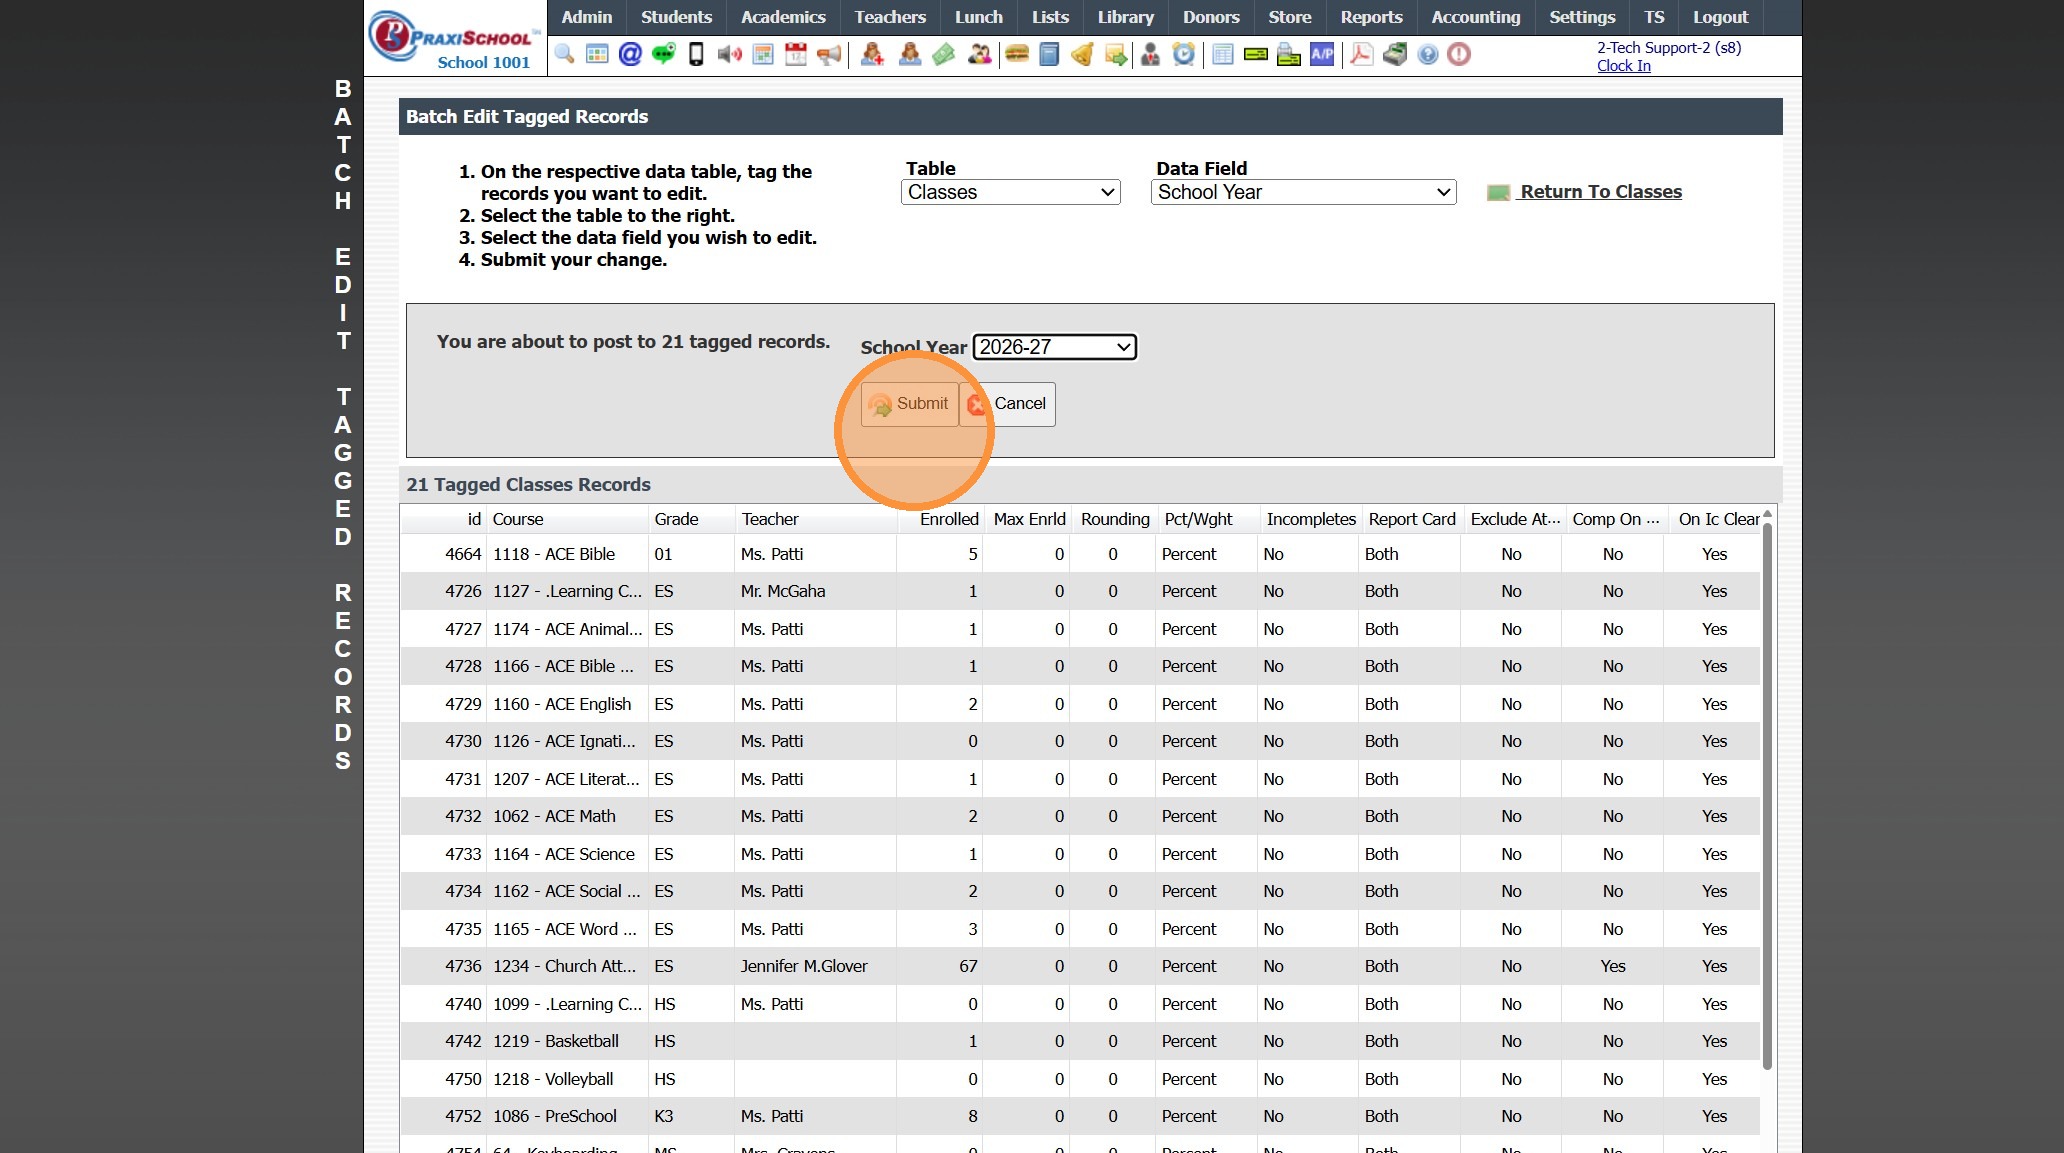Viewport: 2064px width, 1153px height.
Task: Open the Academics menu
Action: pyautogui.click(x=783, y=17)
